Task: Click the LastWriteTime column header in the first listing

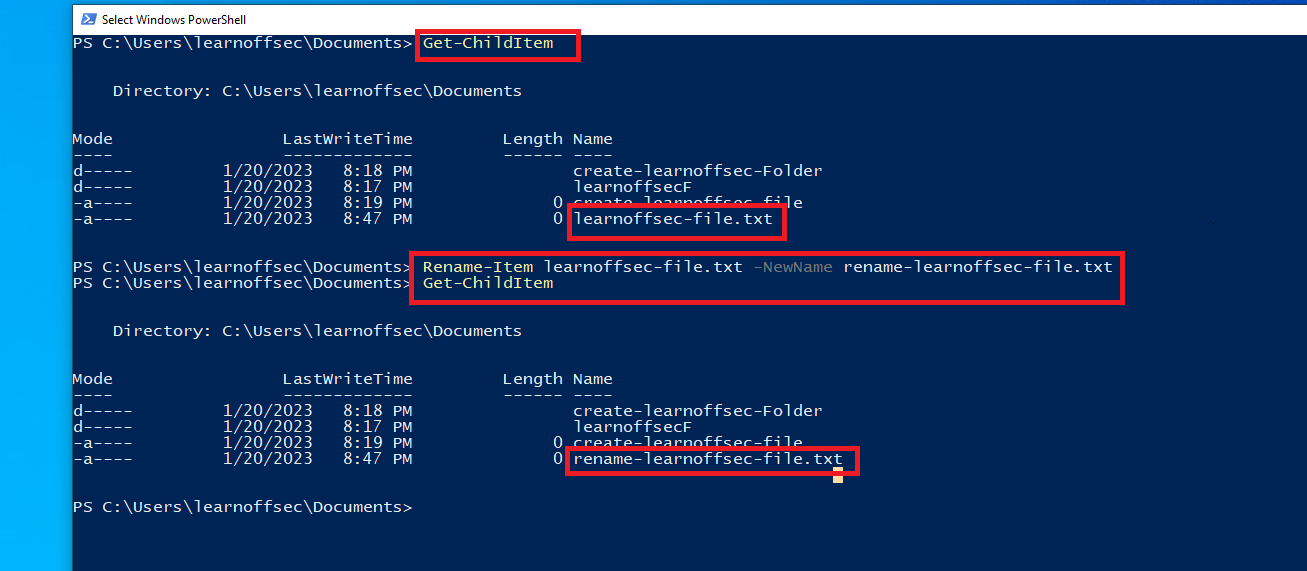Action: pos(347,139)
